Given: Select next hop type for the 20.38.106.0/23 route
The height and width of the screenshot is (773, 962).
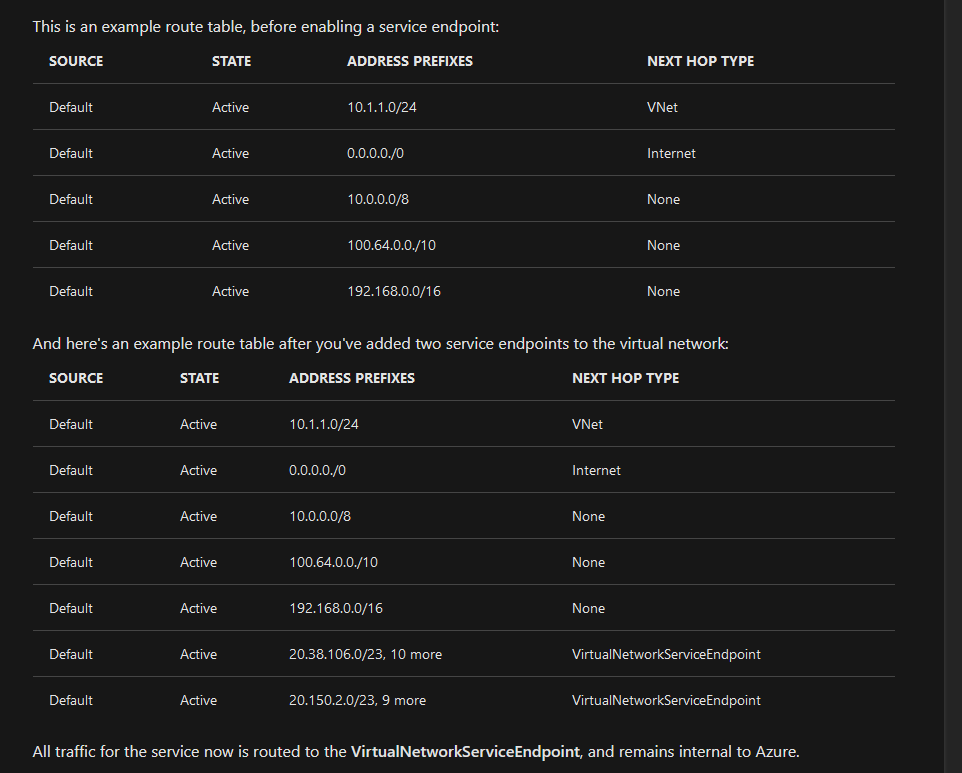Looking at the screenshot, I should point(666,654).
